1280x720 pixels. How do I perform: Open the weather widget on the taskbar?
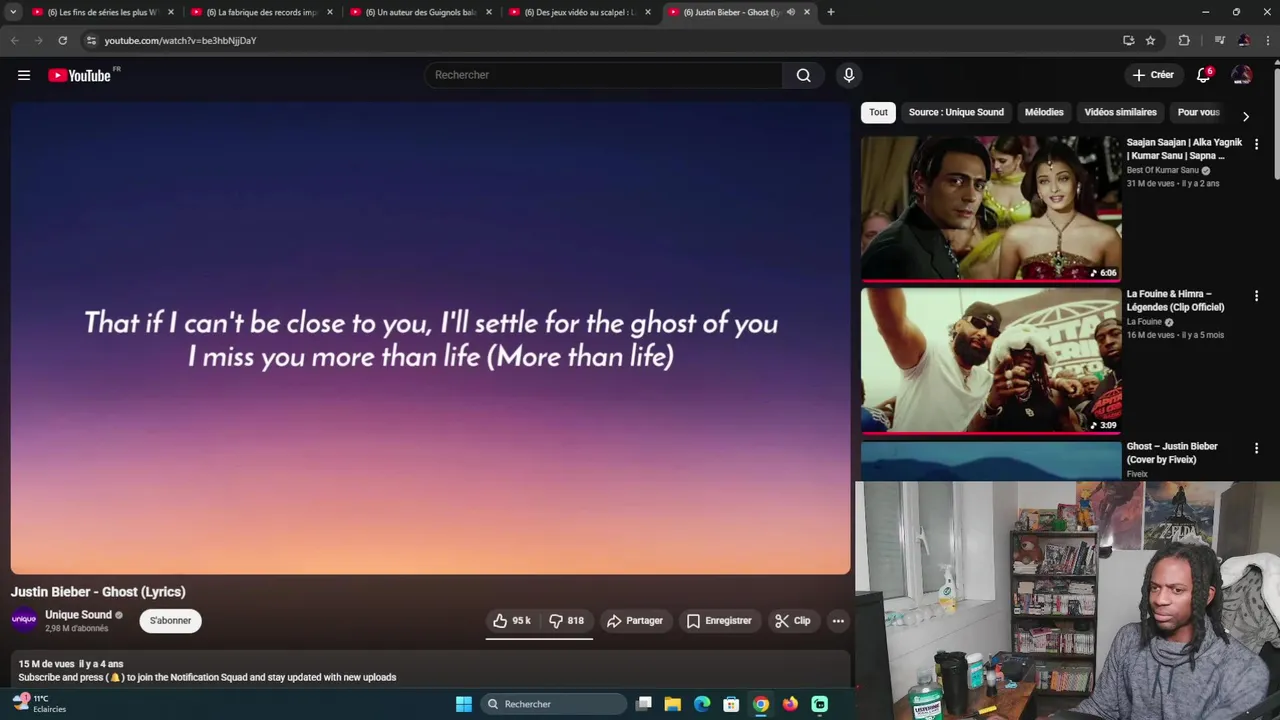tap(40, 704)
